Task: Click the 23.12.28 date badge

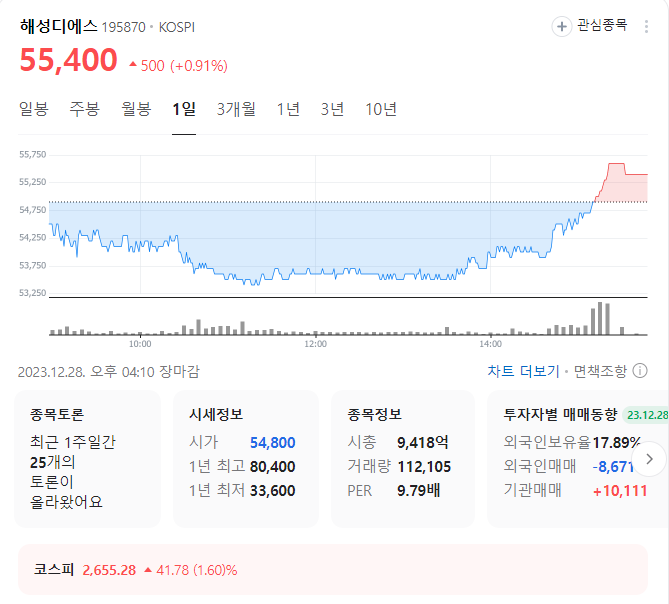Action: tap(646, 415)
